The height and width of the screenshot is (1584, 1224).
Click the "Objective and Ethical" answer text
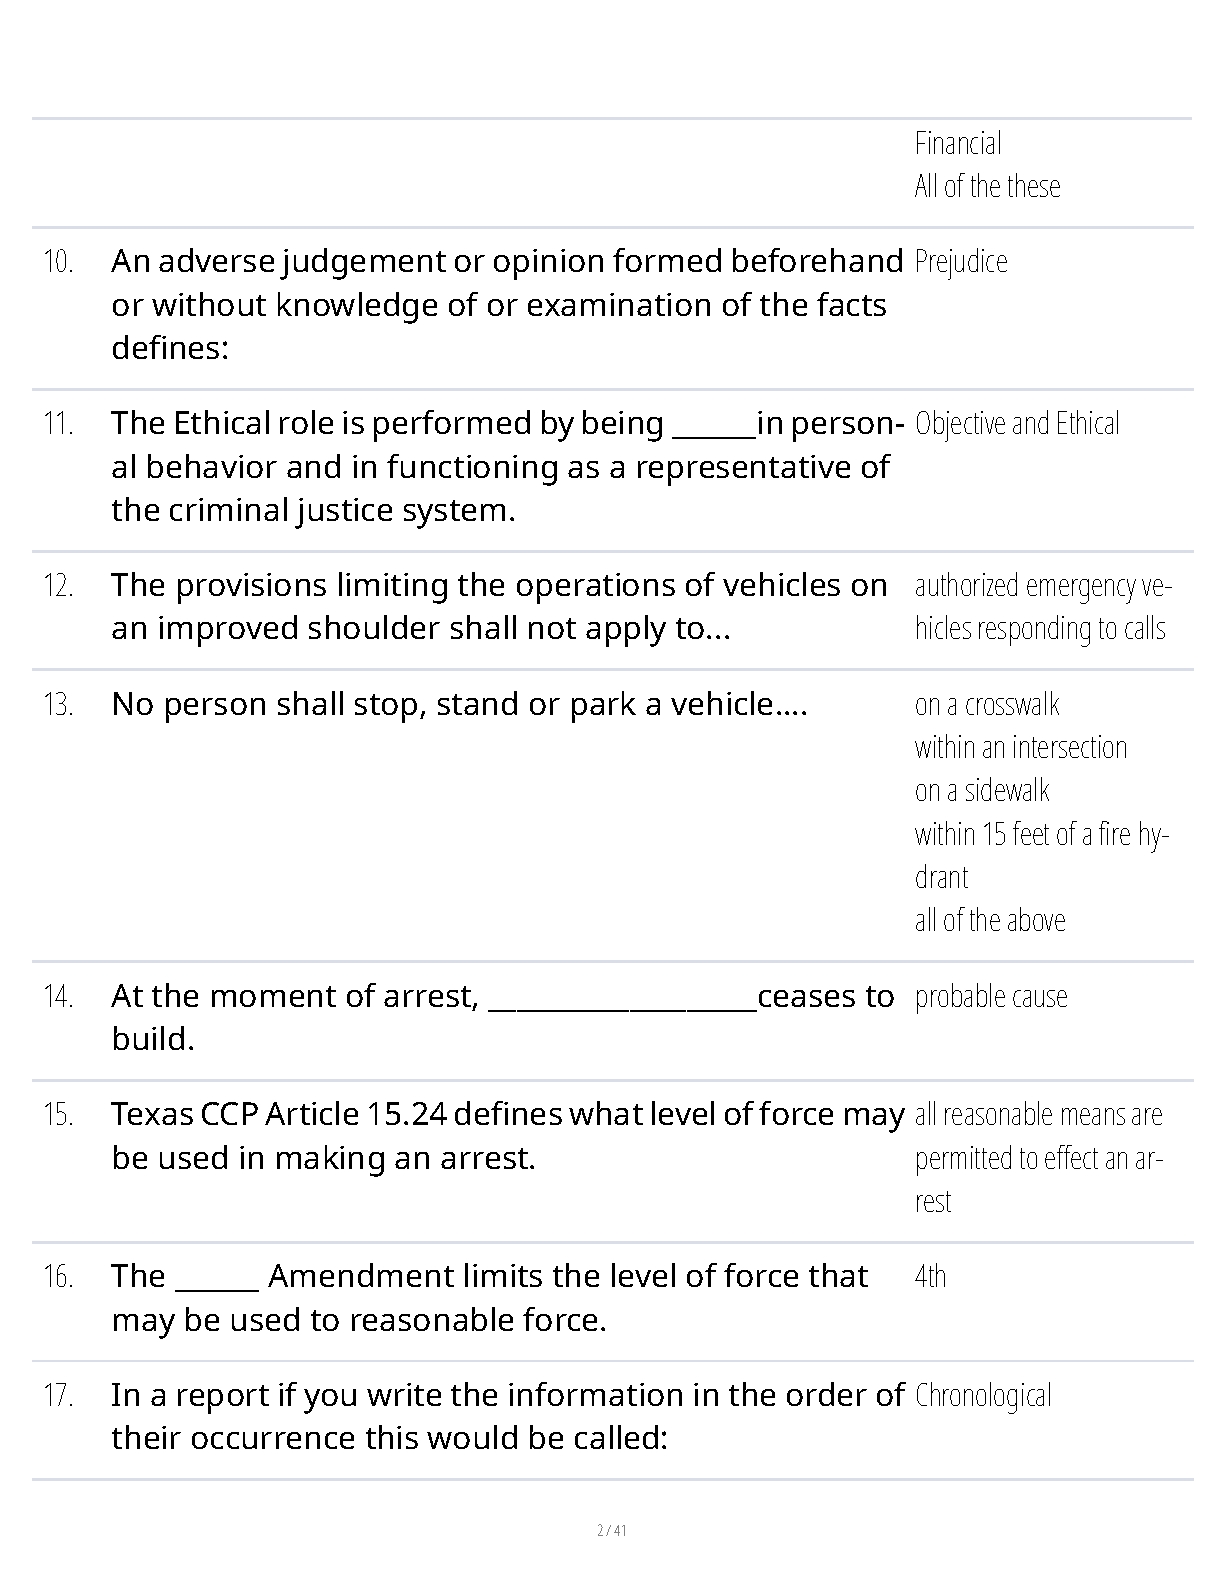(x=1016, y=424)
